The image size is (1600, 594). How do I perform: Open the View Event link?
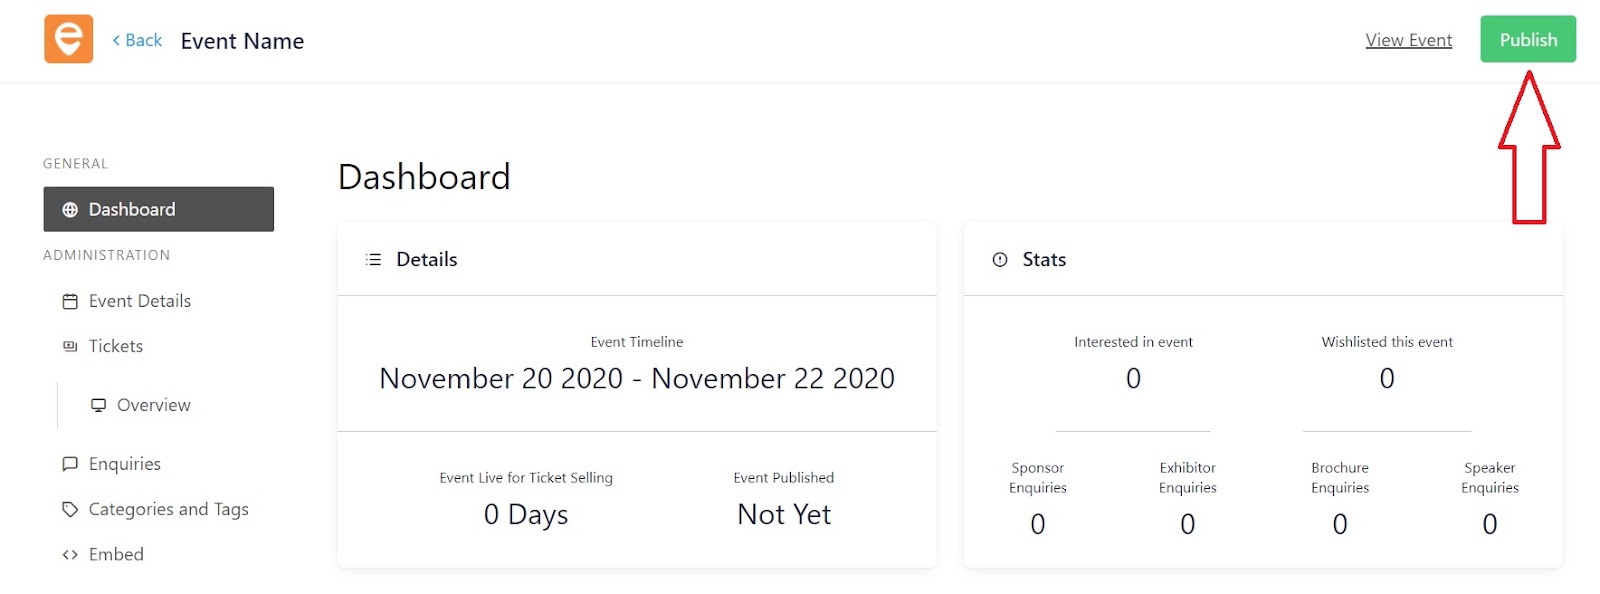pos(1409,40)
